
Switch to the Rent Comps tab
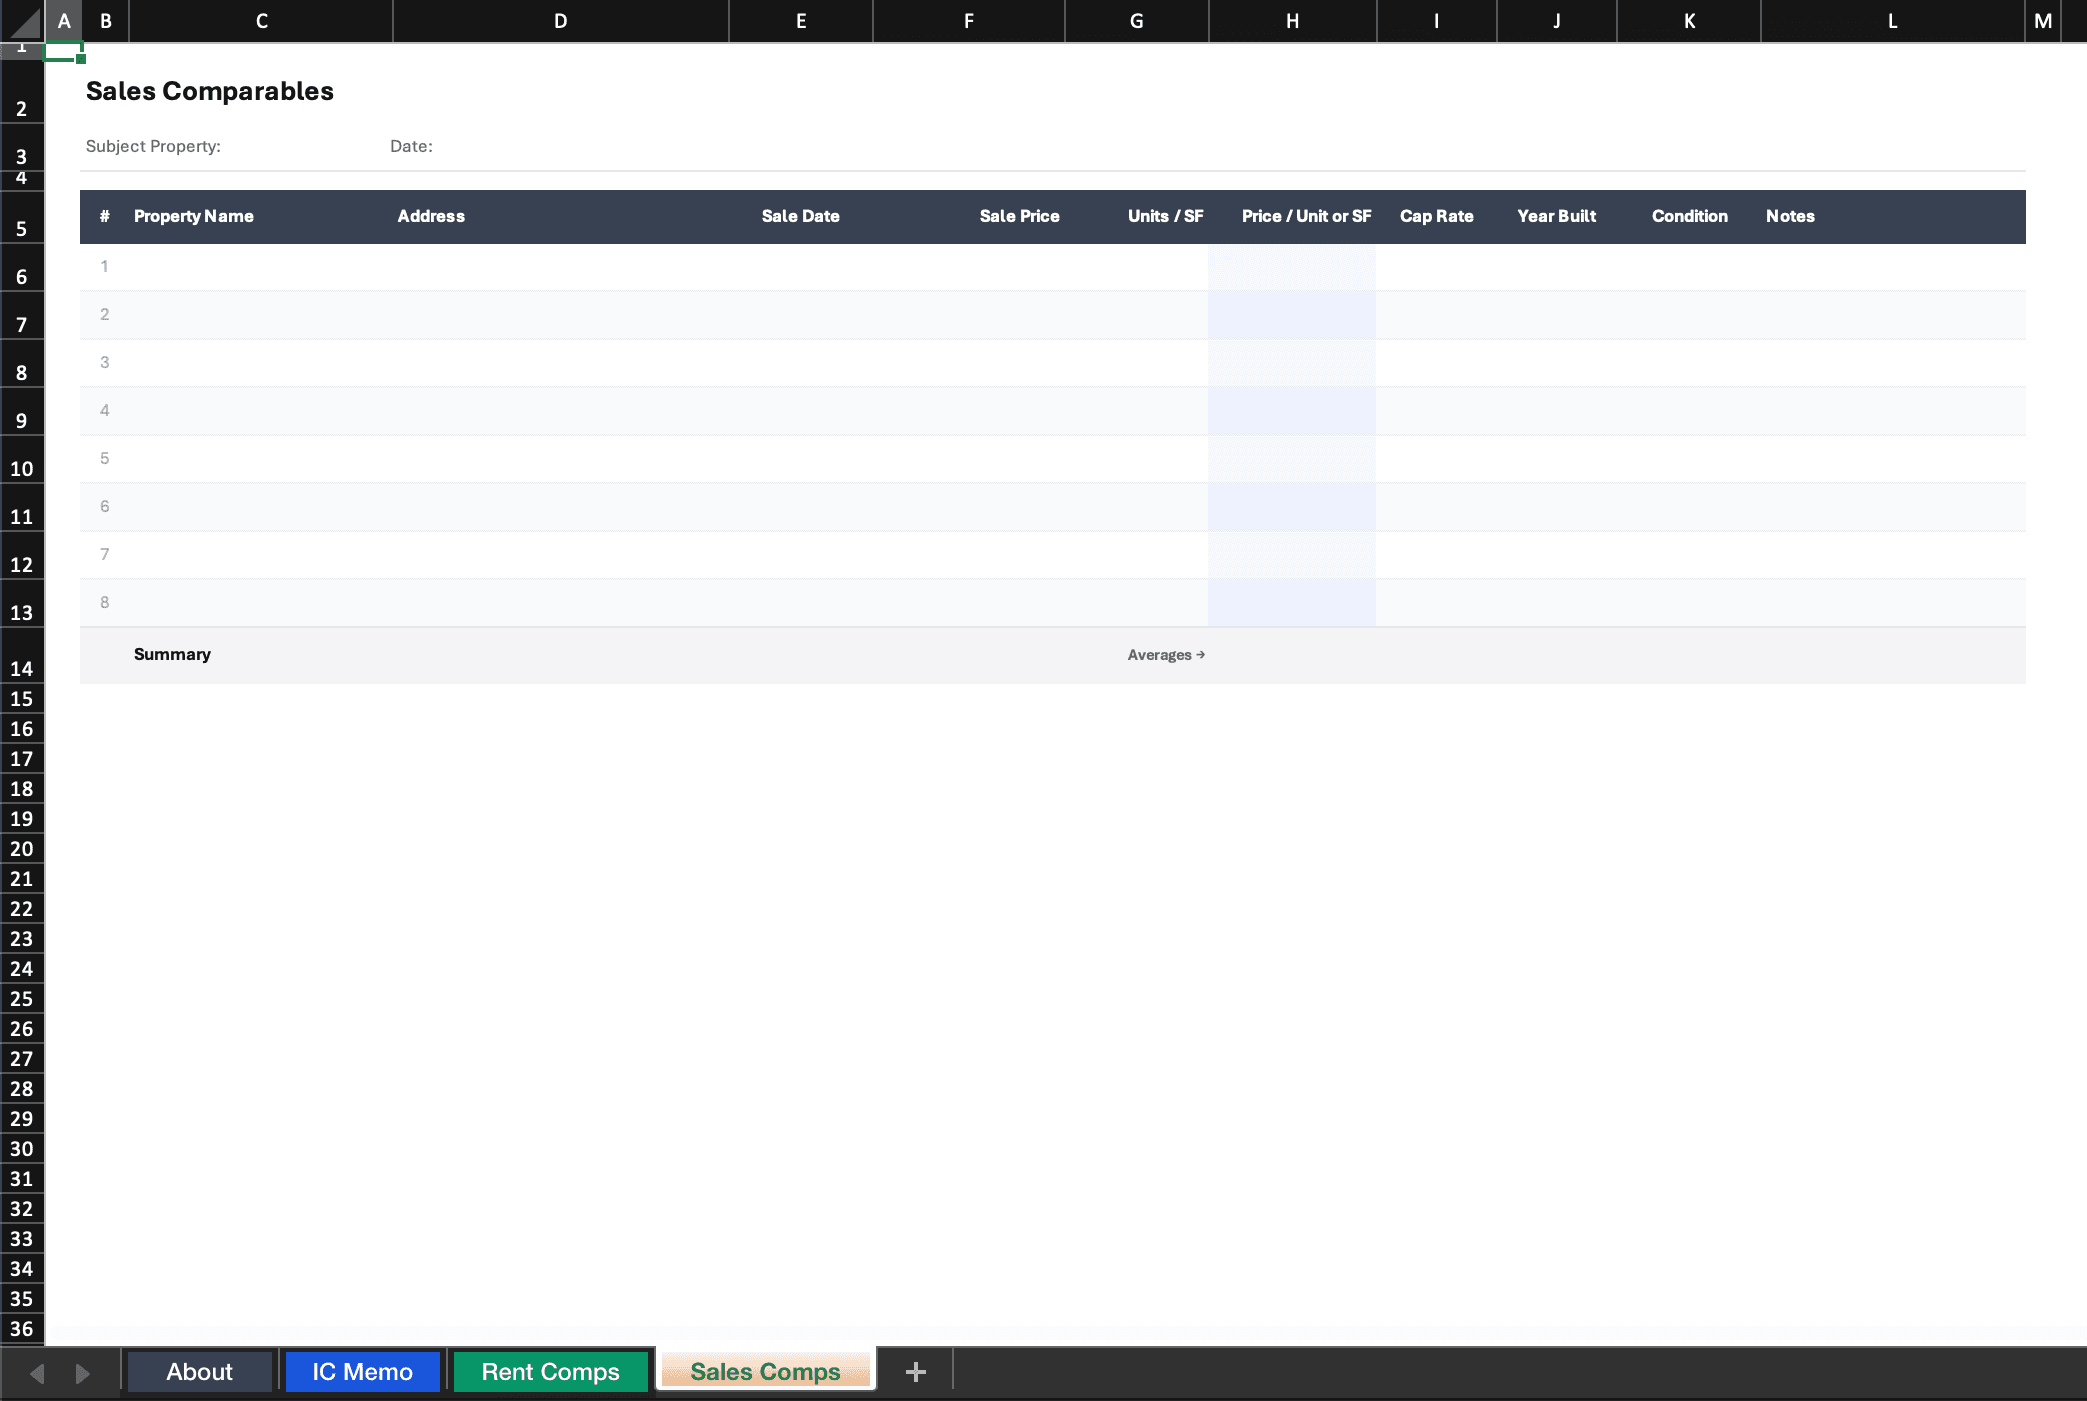pyautogui.click(x=549, y=1371)
